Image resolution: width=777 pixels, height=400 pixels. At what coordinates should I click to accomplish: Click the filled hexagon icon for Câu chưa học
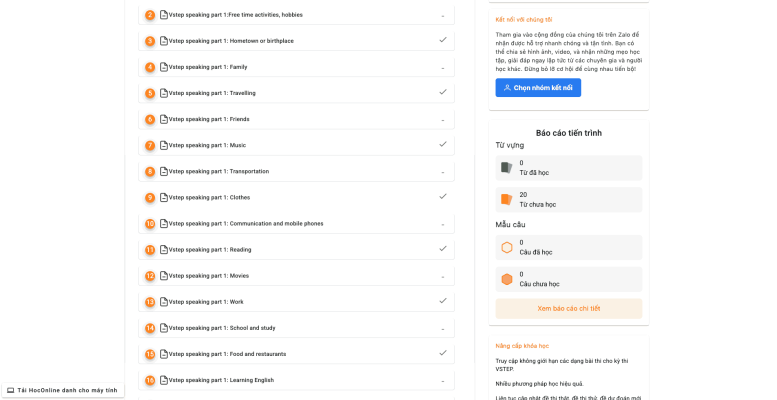[x=506, y=279]
